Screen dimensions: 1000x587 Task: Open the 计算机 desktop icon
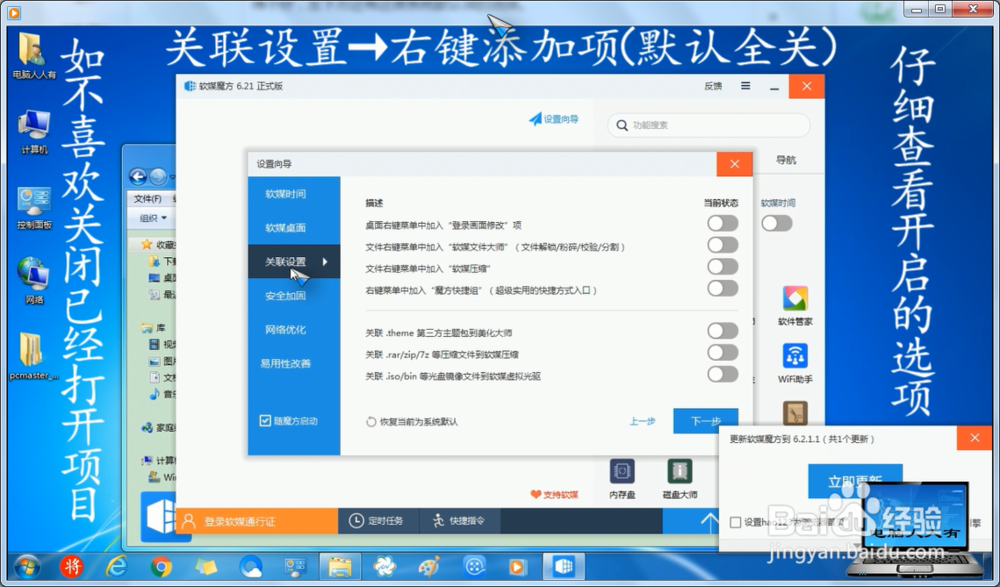34,131
